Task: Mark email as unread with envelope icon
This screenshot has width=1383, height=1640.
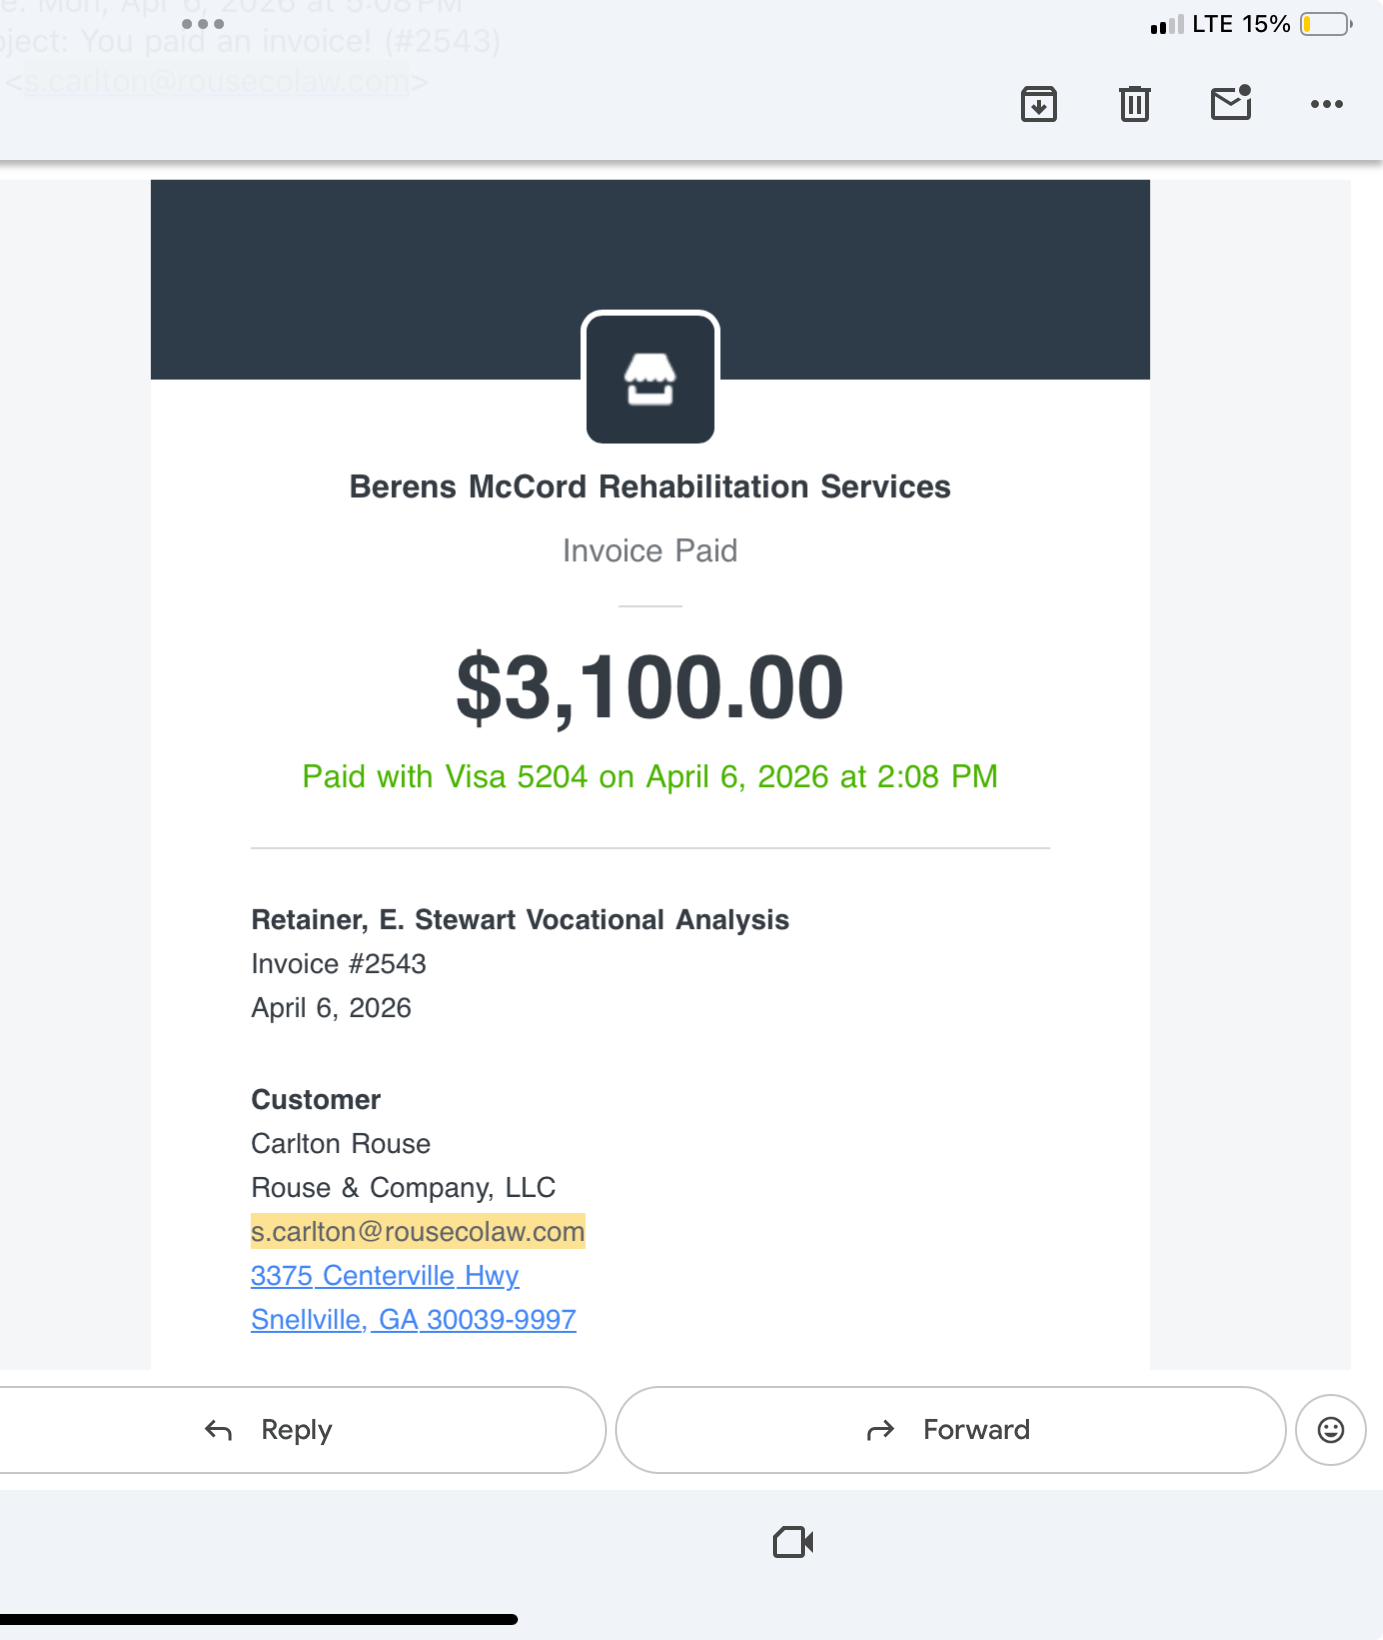Action: click(1231, 102)
